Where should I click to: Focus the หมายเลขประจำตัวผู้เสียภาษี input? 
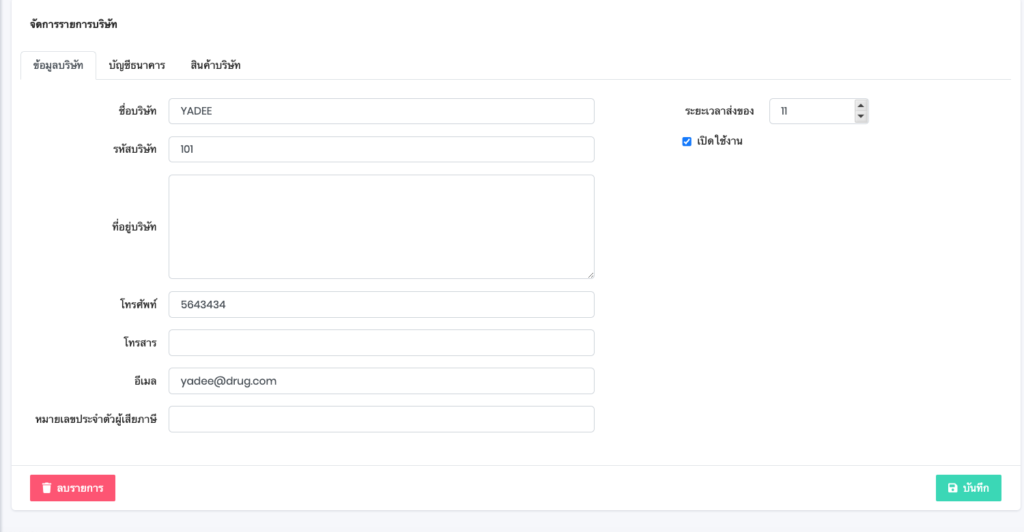pos(381,419)
